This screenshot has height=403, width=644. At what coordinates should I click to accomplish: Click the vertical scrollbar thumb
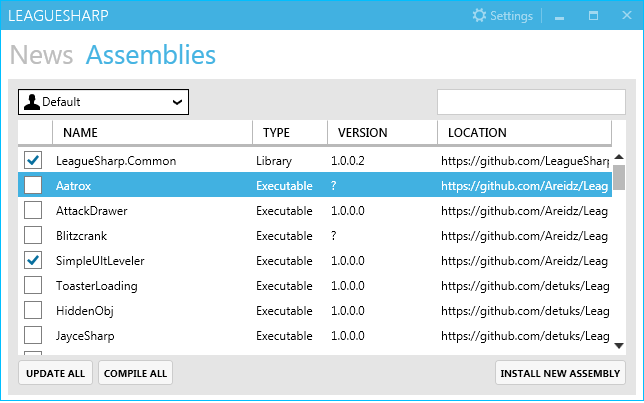point(619,177)
